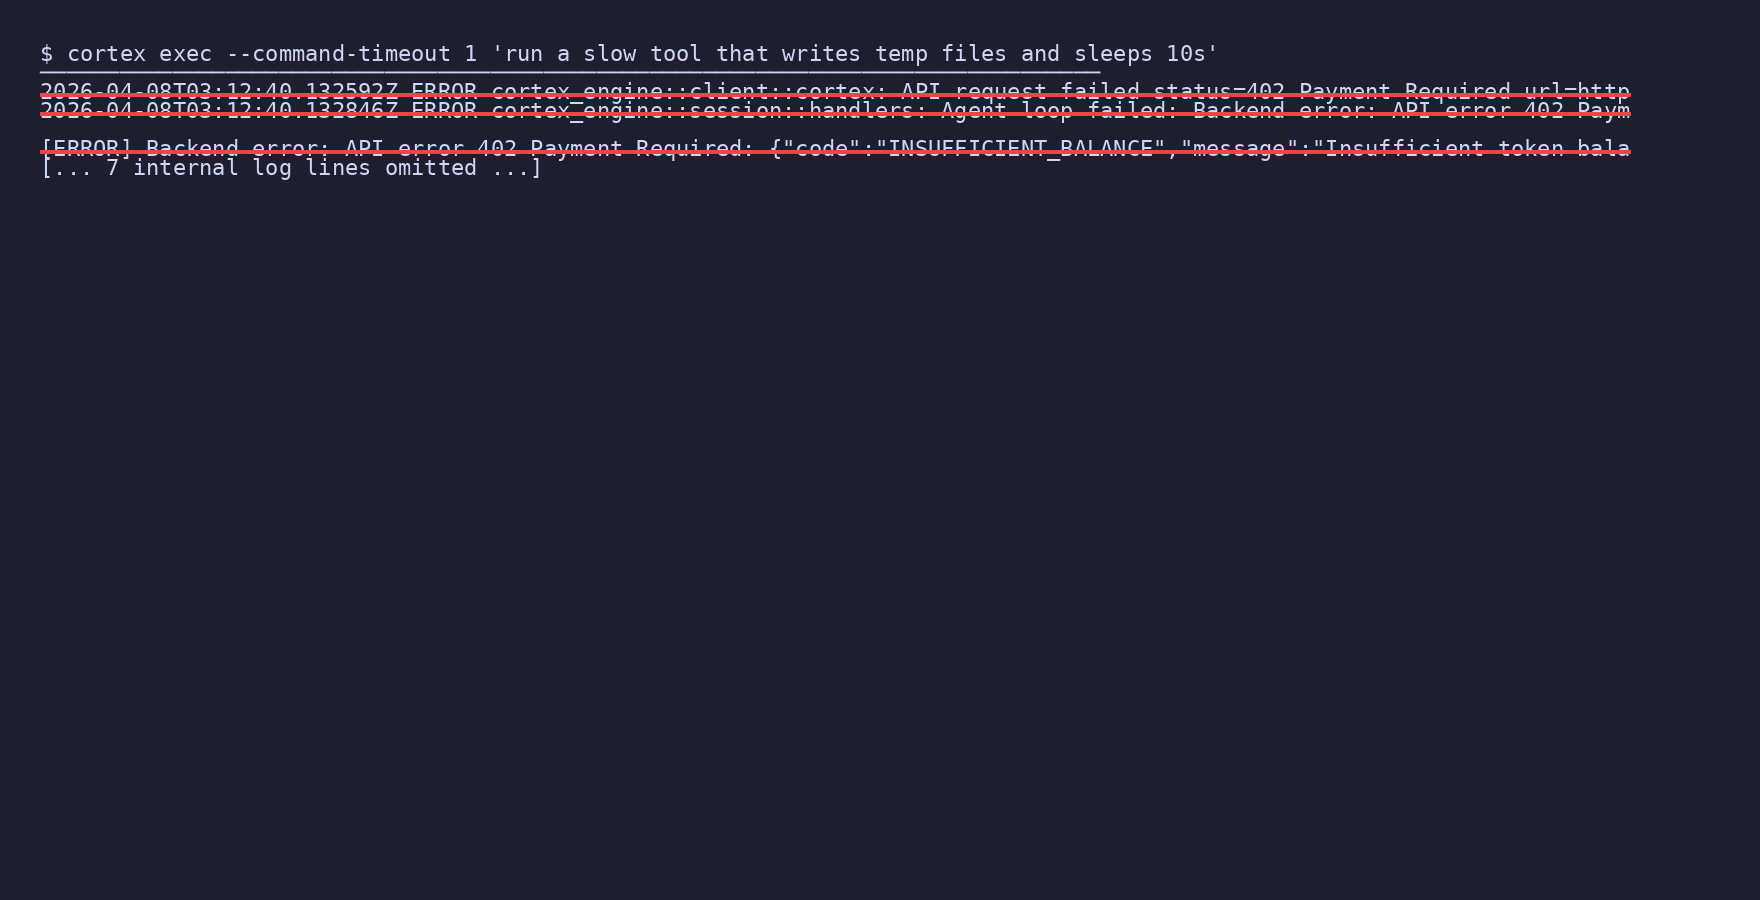Click the $ shell prompt symbol
1760x900 pixels.
pos(46,54)
